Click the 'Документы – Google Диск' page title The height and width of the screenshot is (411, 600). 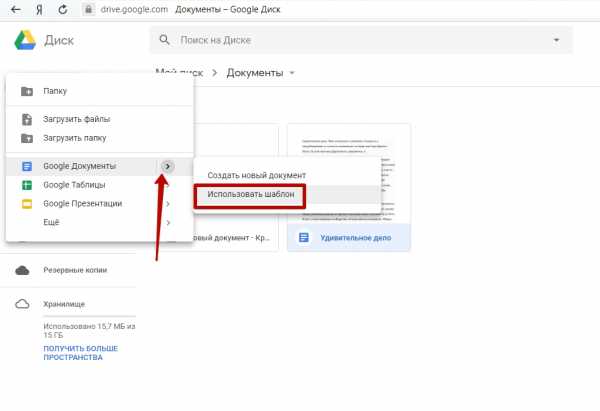point(228,10)
